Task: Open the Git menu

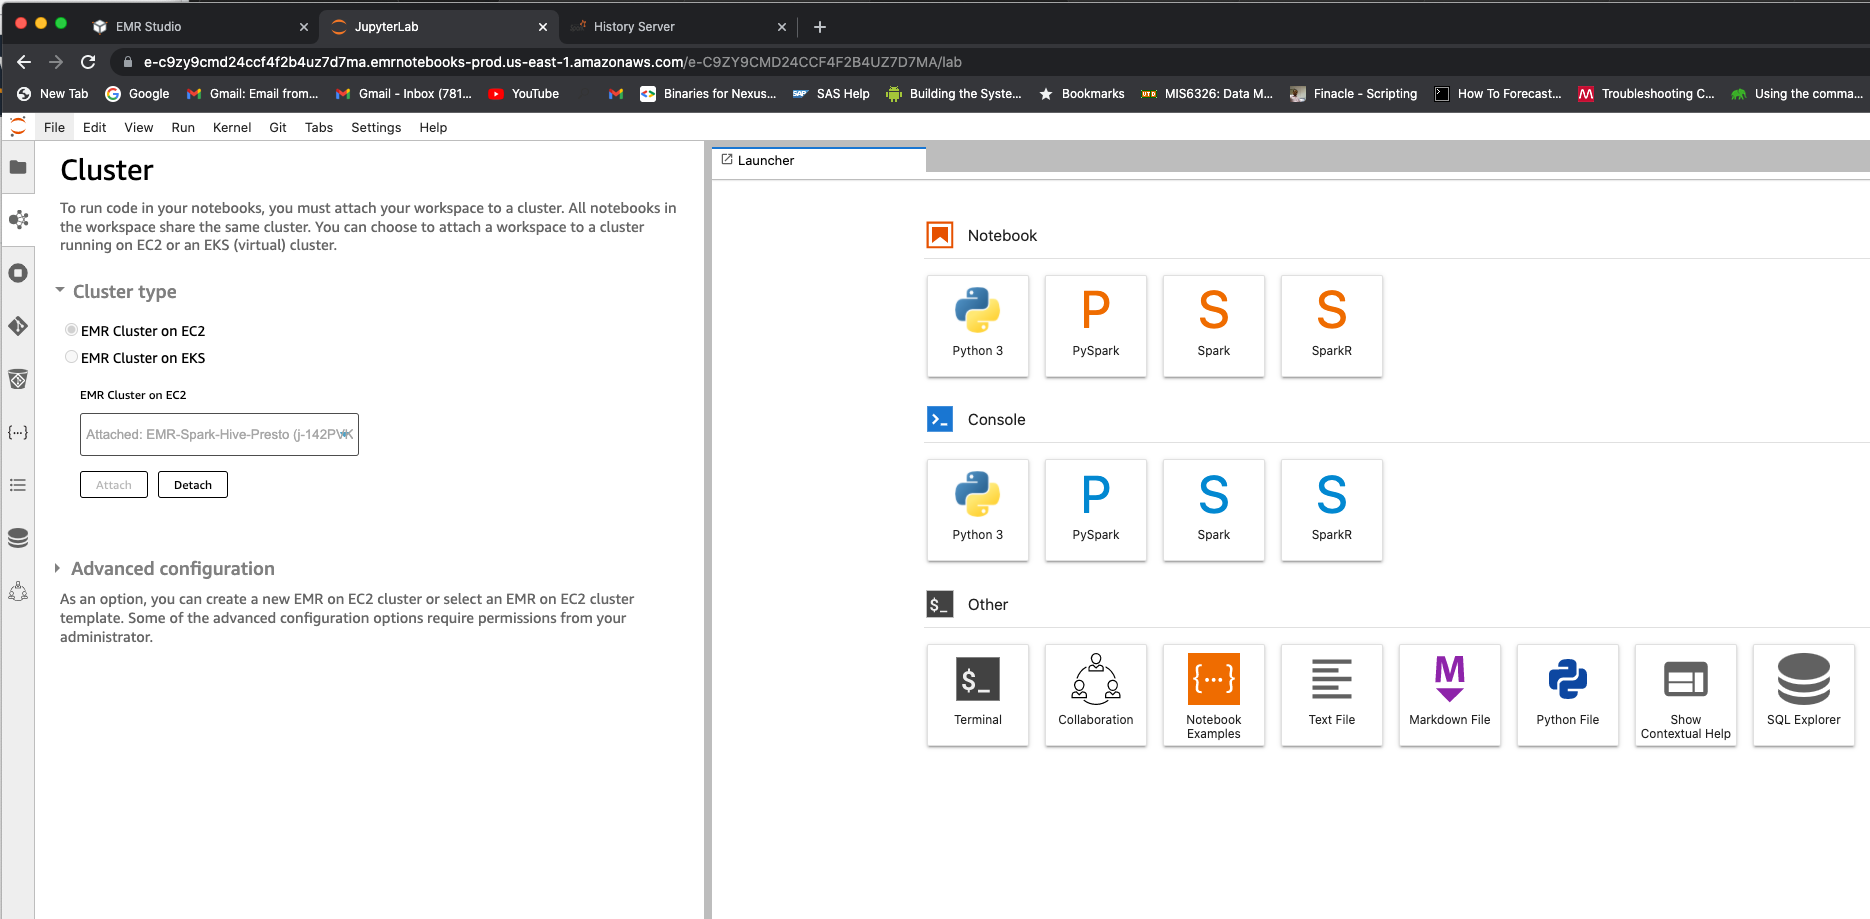Action: (x=278, y=127)
